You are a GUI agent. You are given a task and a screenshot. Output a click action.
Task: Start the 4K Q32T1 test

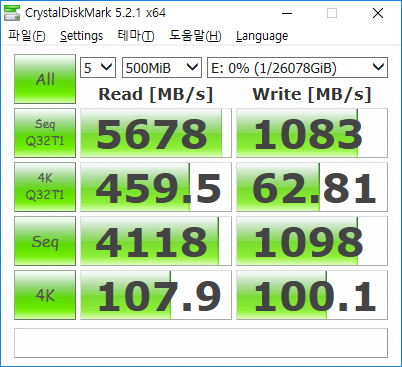pos(45,187)
